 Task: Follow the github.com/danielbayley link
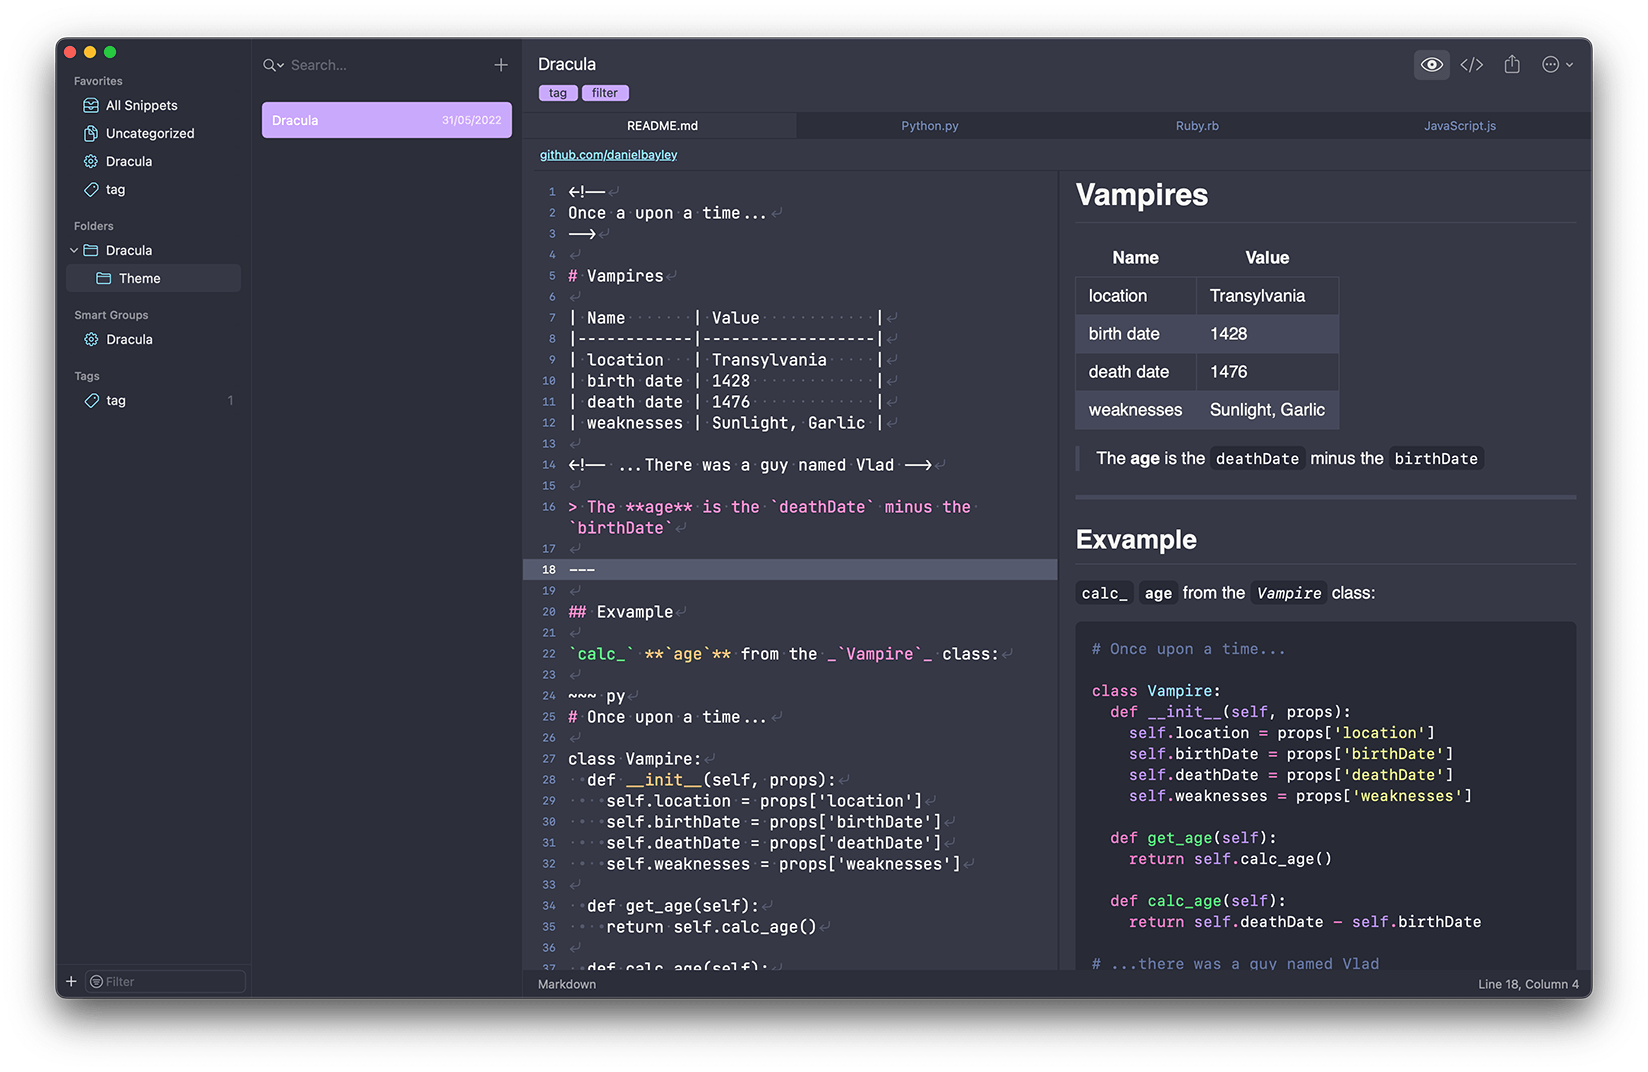click(x=608, y=154)
